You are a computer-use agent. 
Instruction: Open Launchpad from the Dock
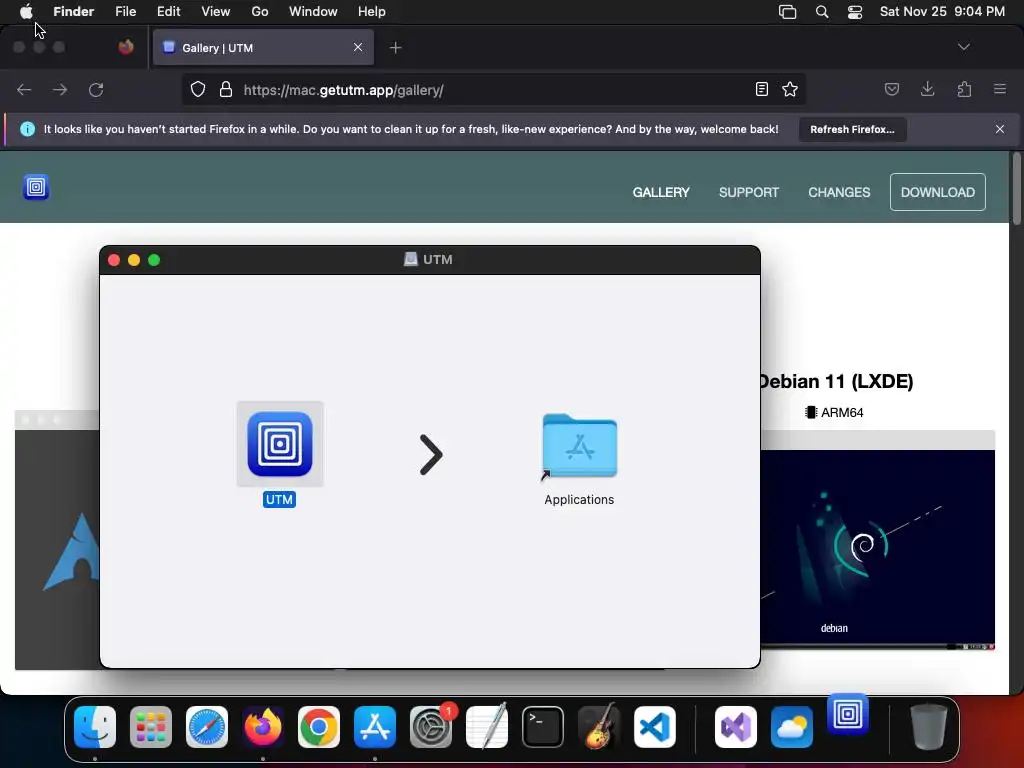151,727
